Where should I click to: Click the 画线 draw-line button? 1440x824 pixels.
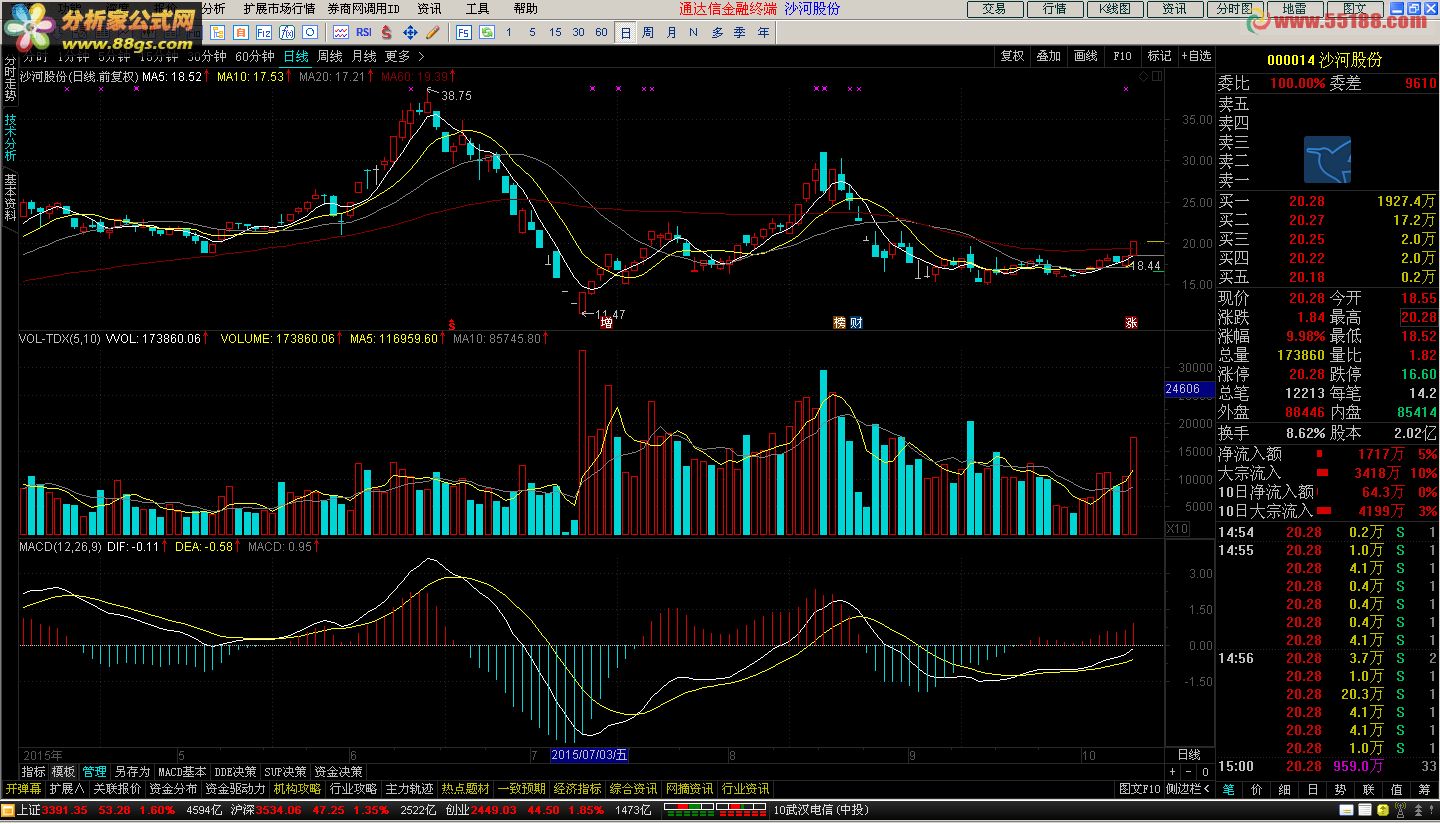pos(1085,56)
